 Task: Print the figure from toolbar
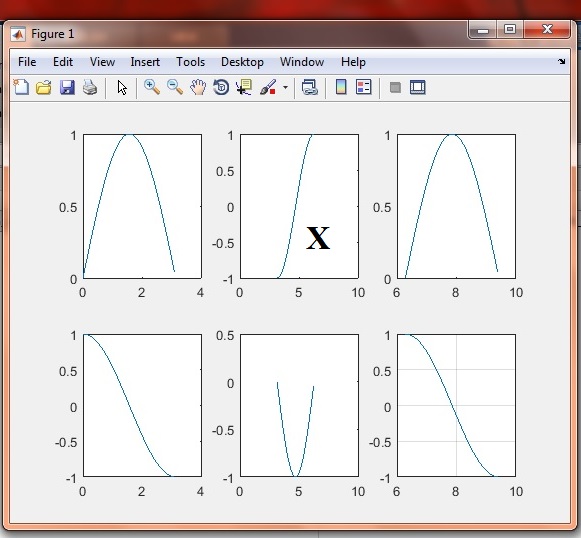tap(90, 88)
